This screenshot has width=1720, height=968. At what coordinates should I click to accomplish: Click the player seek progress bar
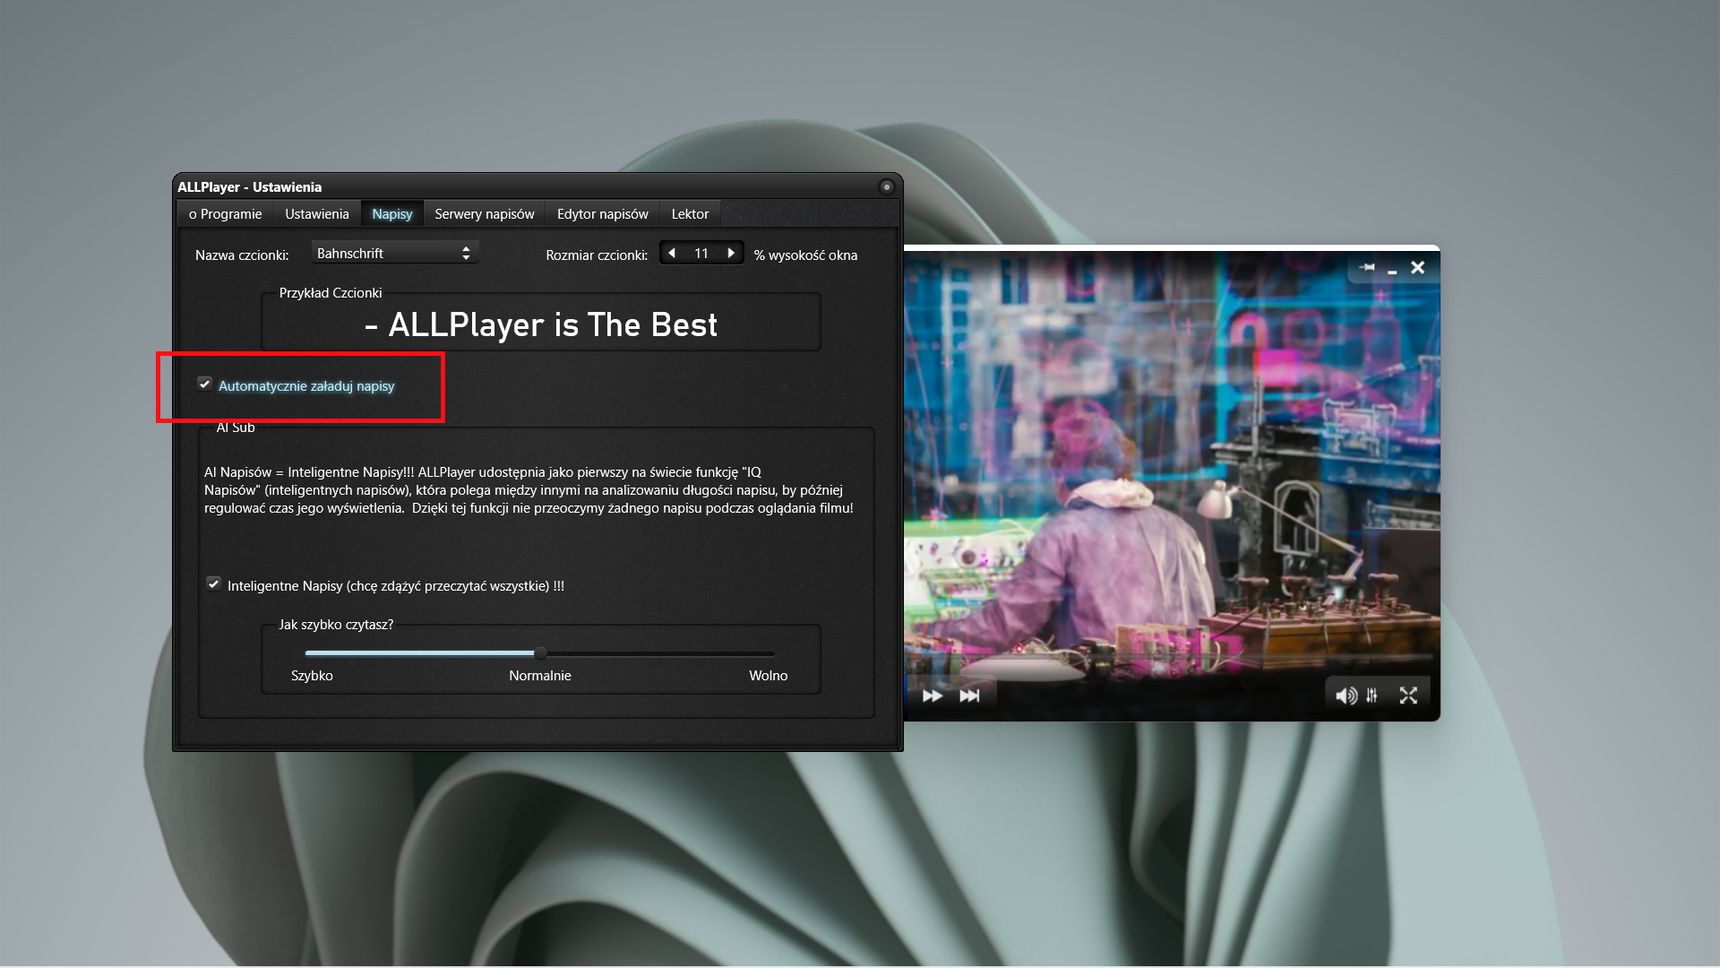(x=1170, y=656)
